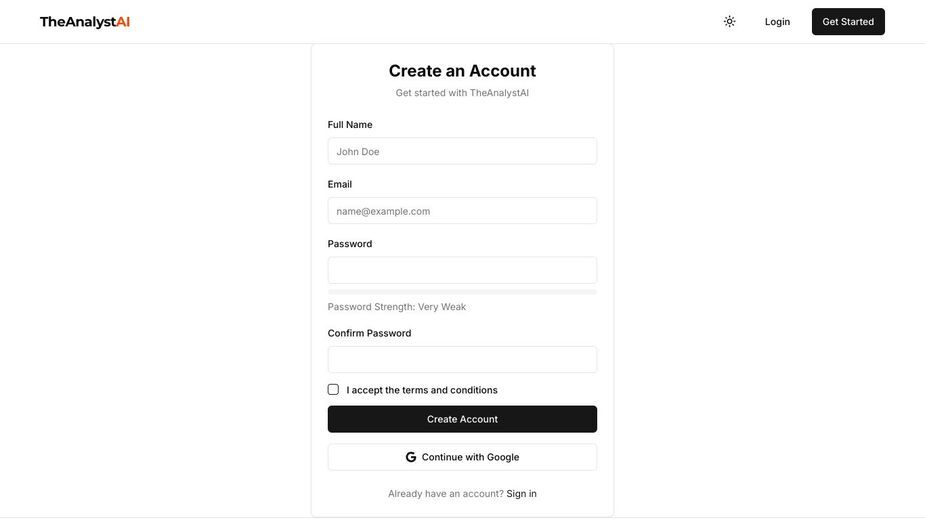925x520 pixels.
Task: Check the accept terms and conditions checkbox
Action: click(x=333, y=390)
